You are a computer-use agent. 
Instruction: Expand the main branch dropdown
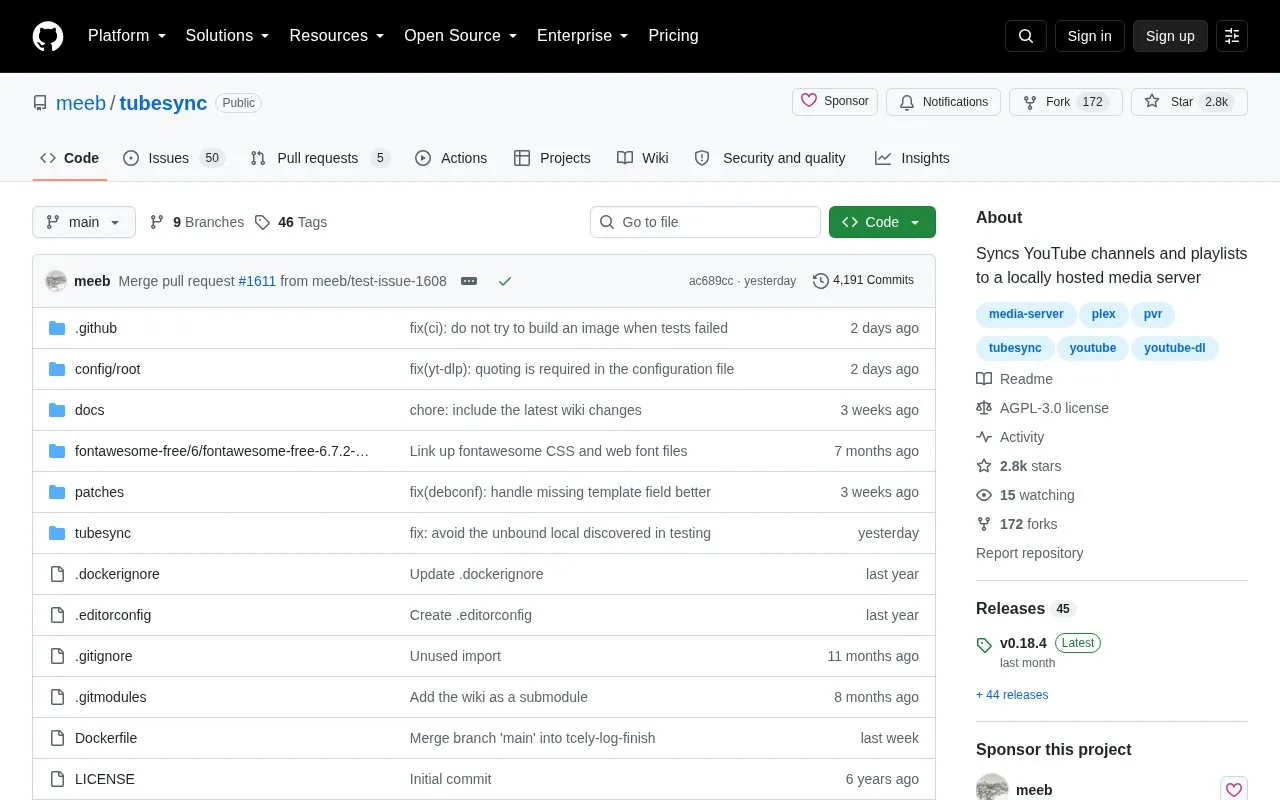[x=84, y=222]
